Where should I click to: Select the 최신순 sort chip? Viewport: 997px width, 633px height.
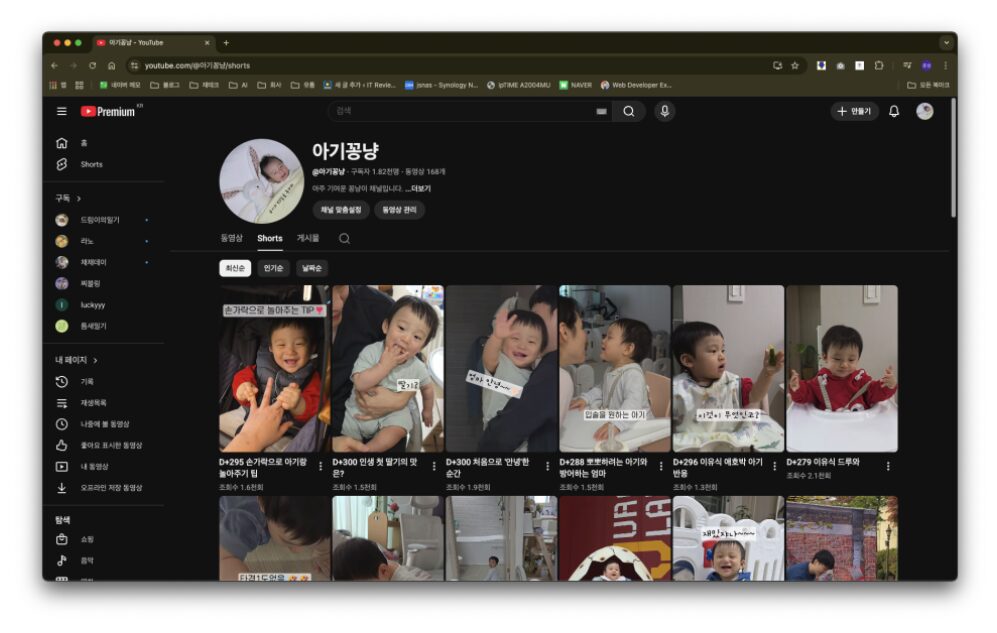coord(235,268)
